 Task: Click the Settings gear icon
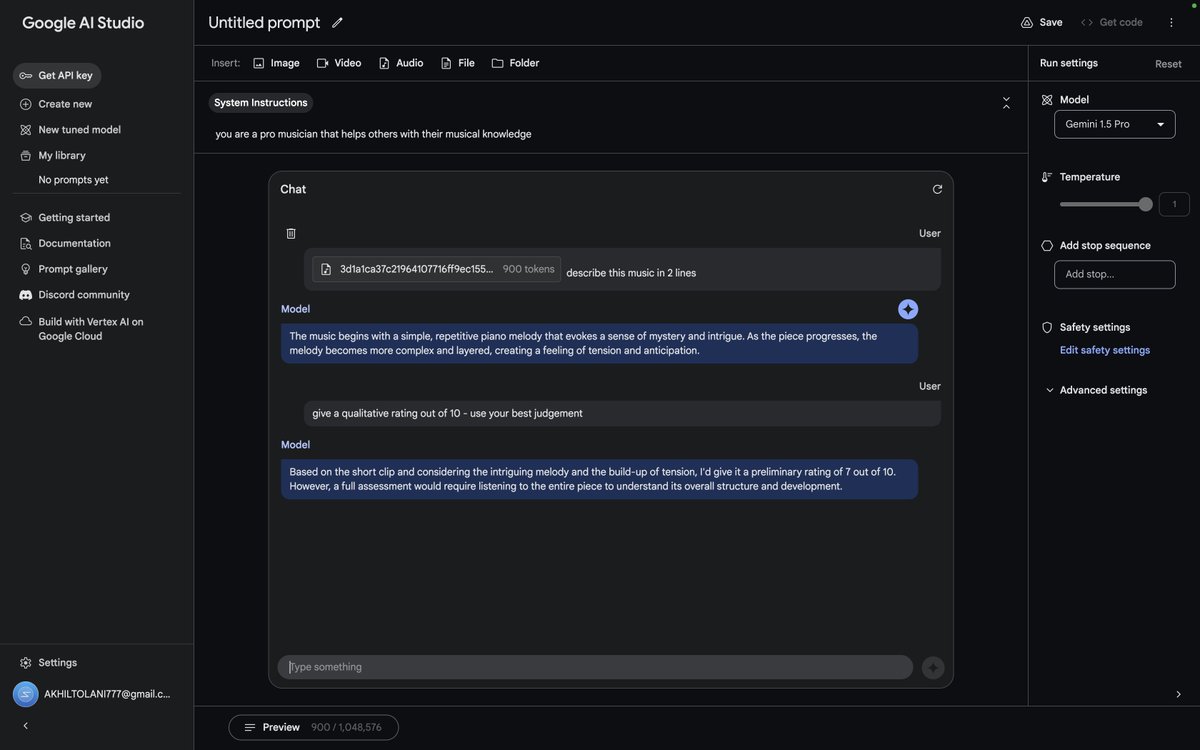[26, 663]
